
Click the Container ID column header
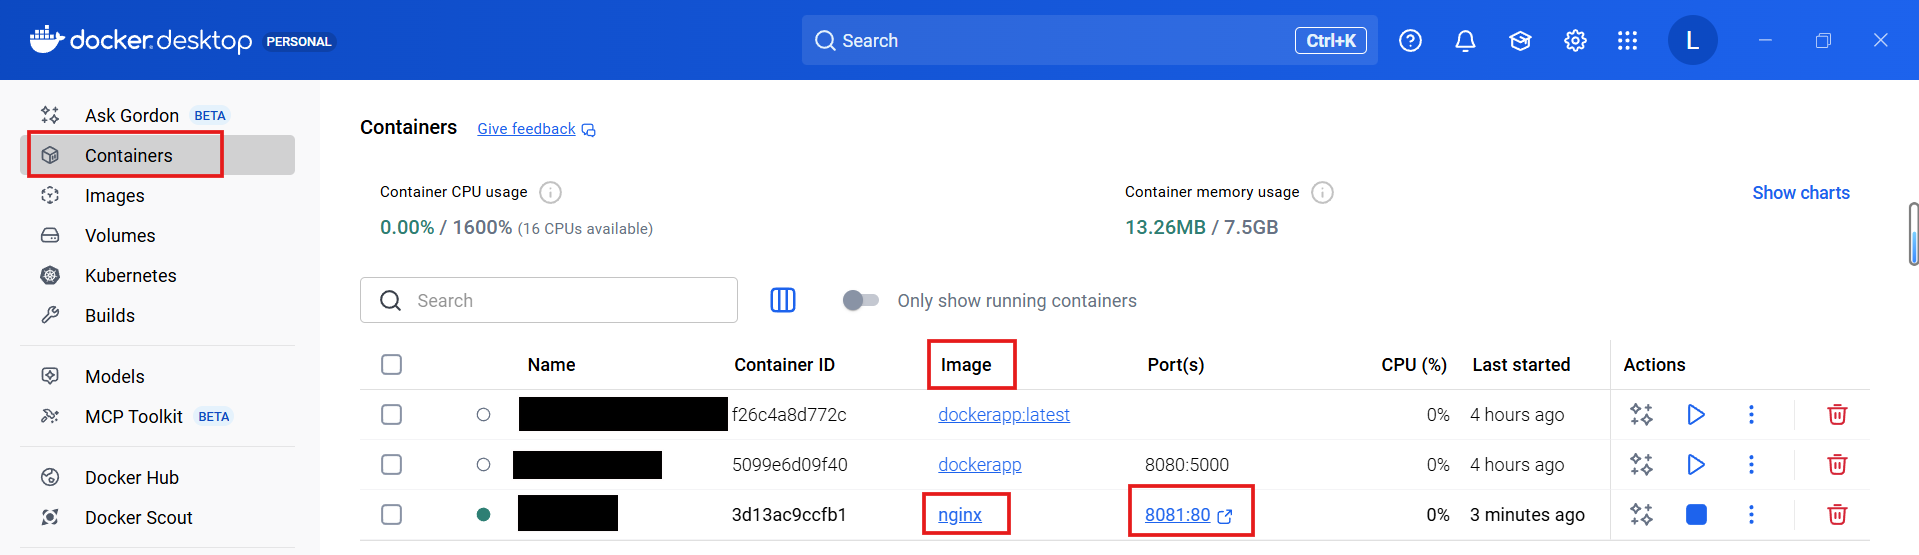[x=784, y=365]
